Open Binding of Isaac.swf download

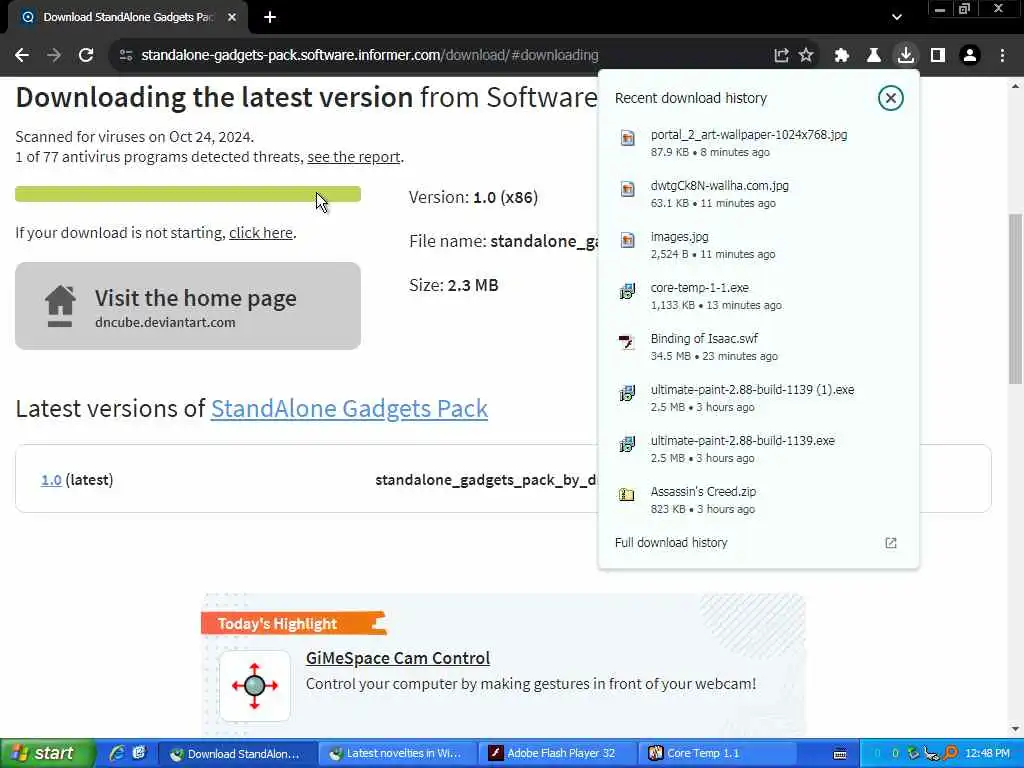[758, 347]
